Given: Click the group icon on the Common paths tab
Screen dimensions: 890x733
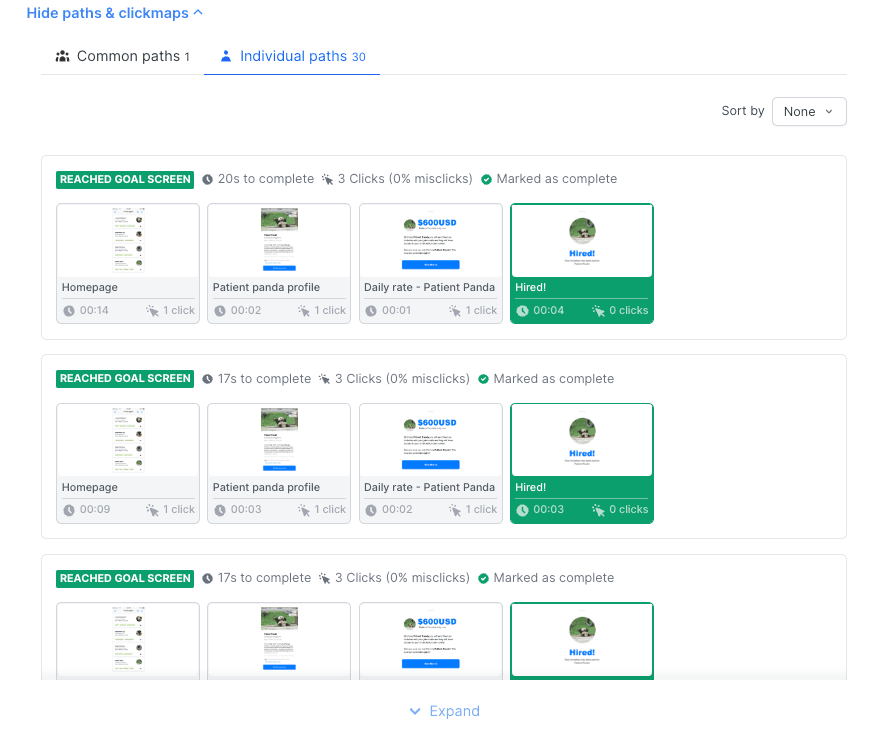Looking at the screenshot, I should point(64,56).
